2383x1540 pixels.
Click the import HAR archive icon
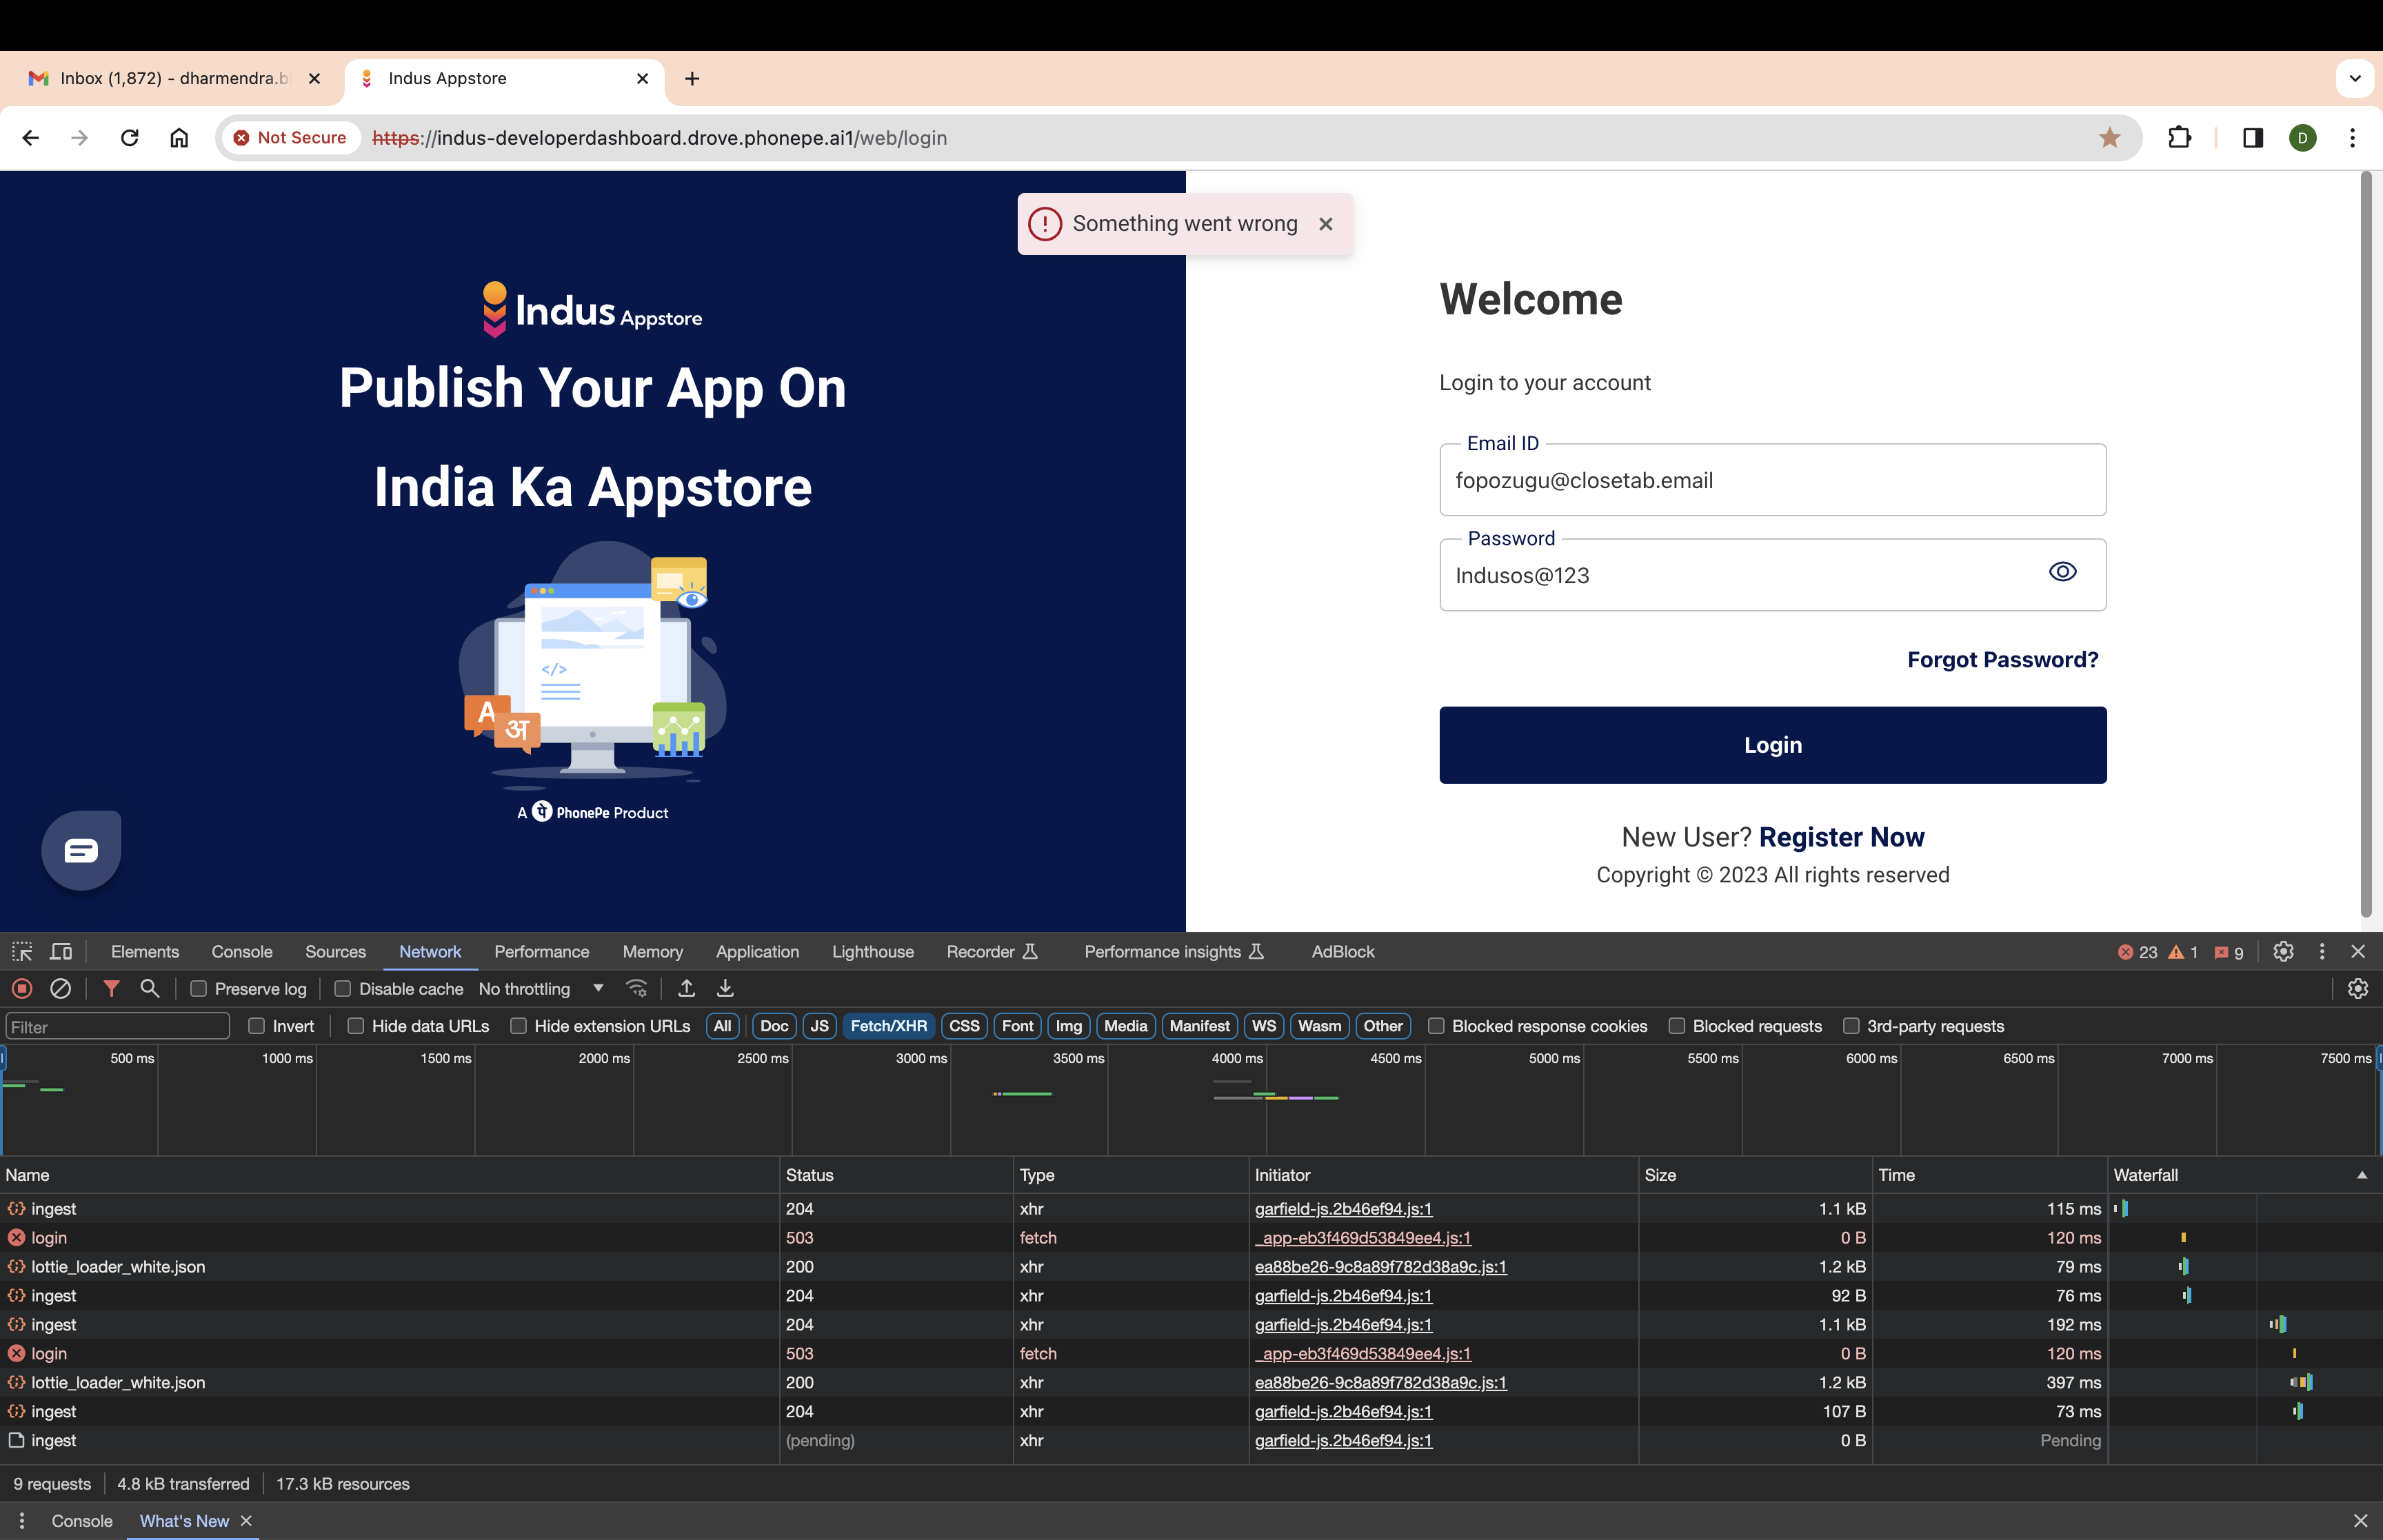(688, 988)
